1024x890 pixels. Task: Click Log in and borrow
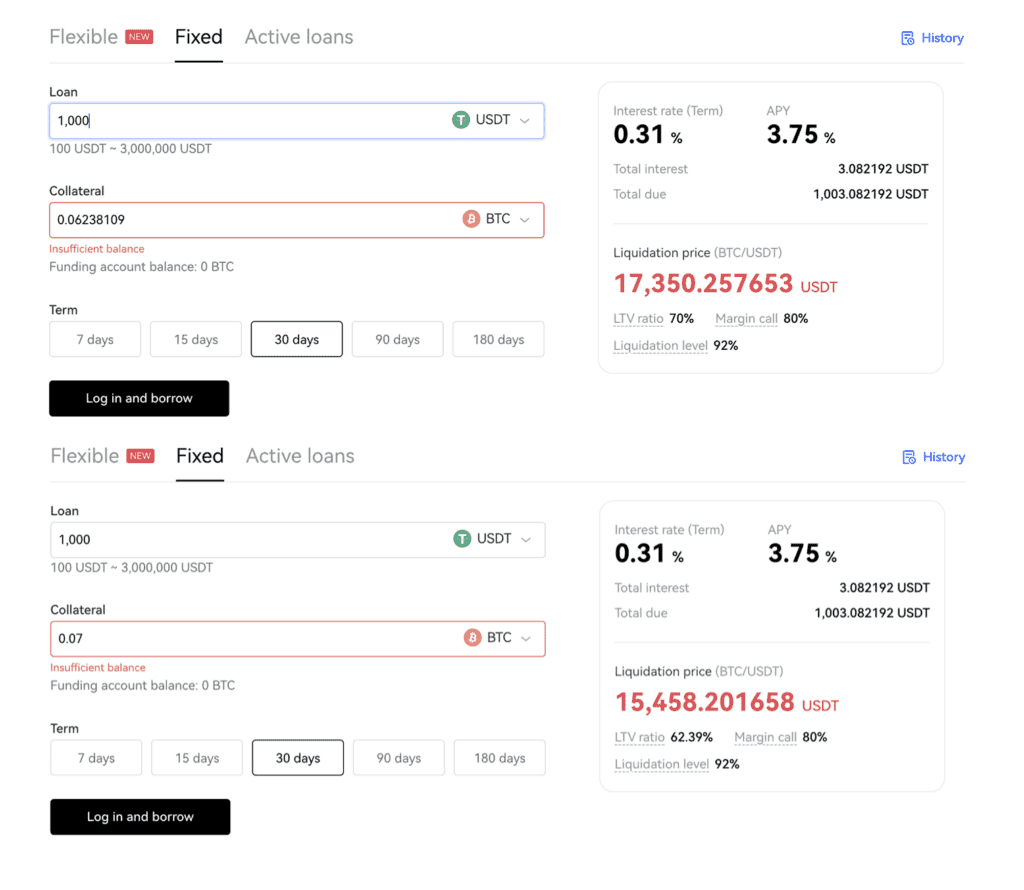(x=139, y=398)
